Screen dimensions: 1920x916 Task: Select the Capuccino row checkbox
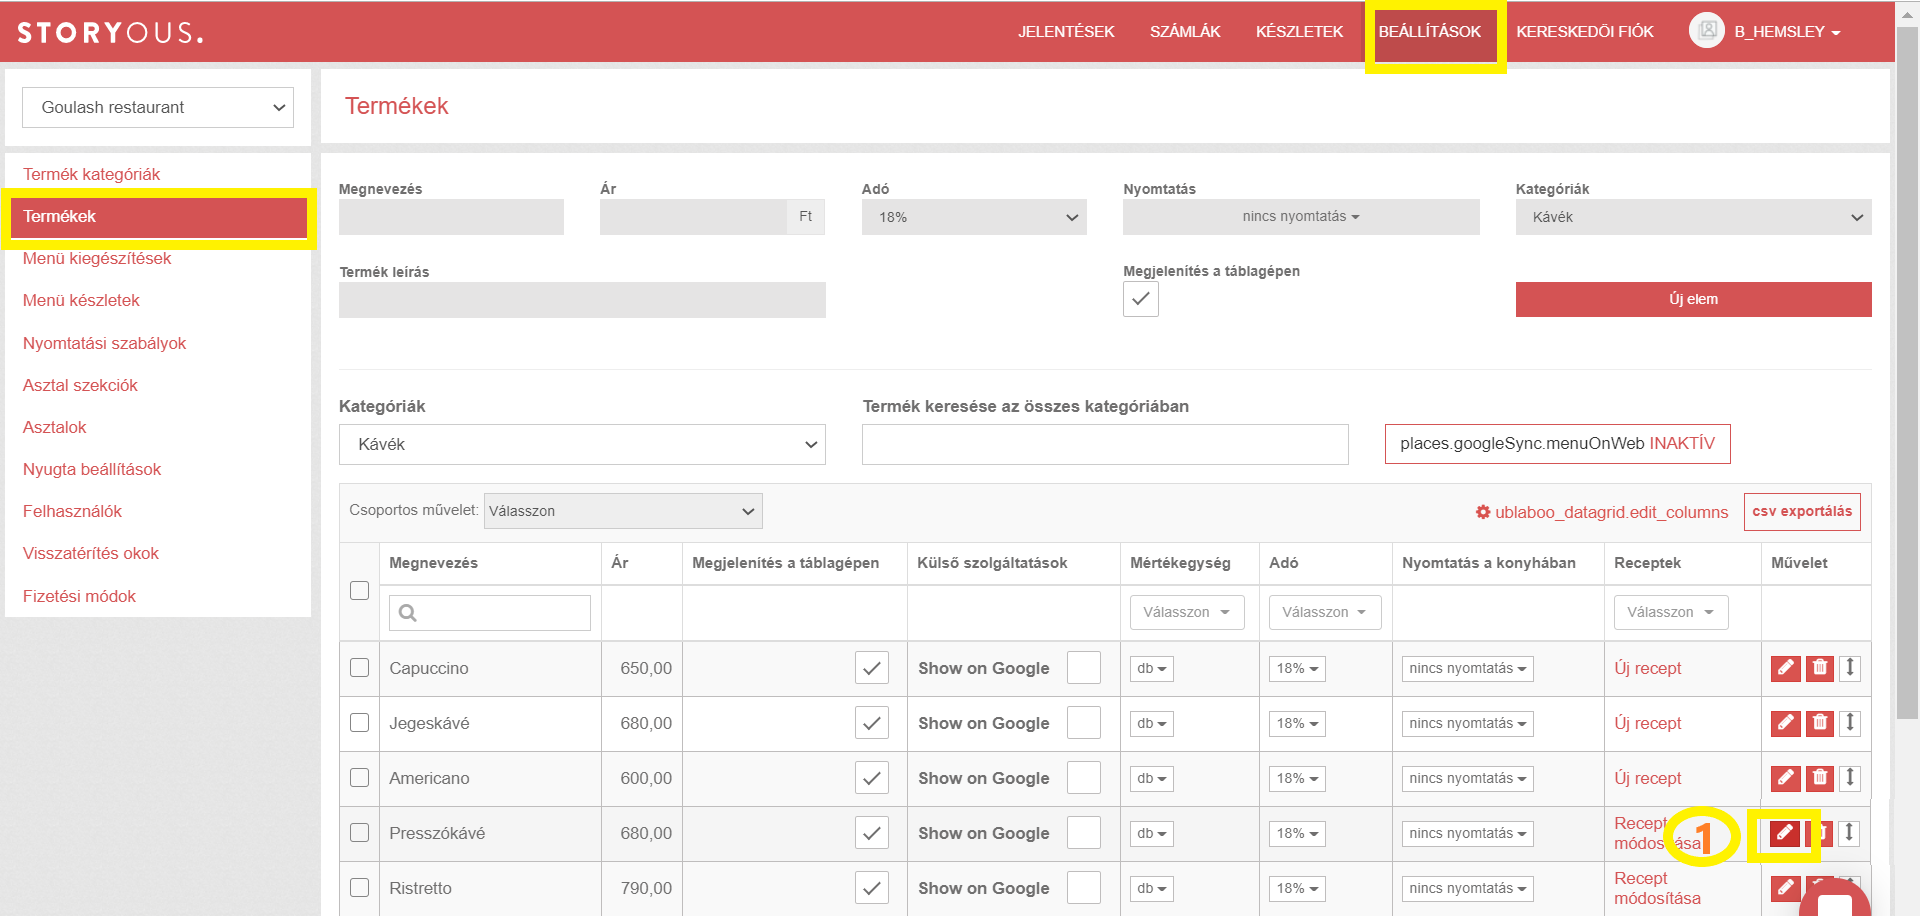tap(360, 668)
